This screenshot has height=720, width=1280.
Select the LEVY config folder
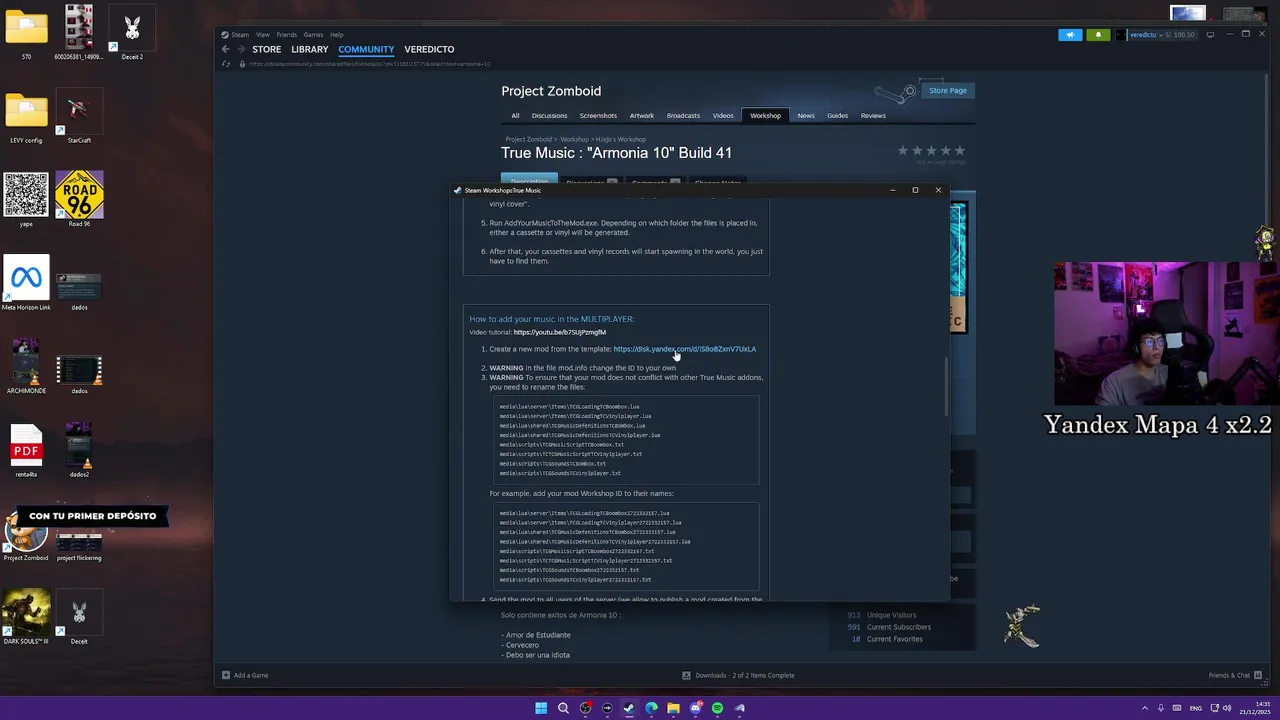tap(26, 117)
